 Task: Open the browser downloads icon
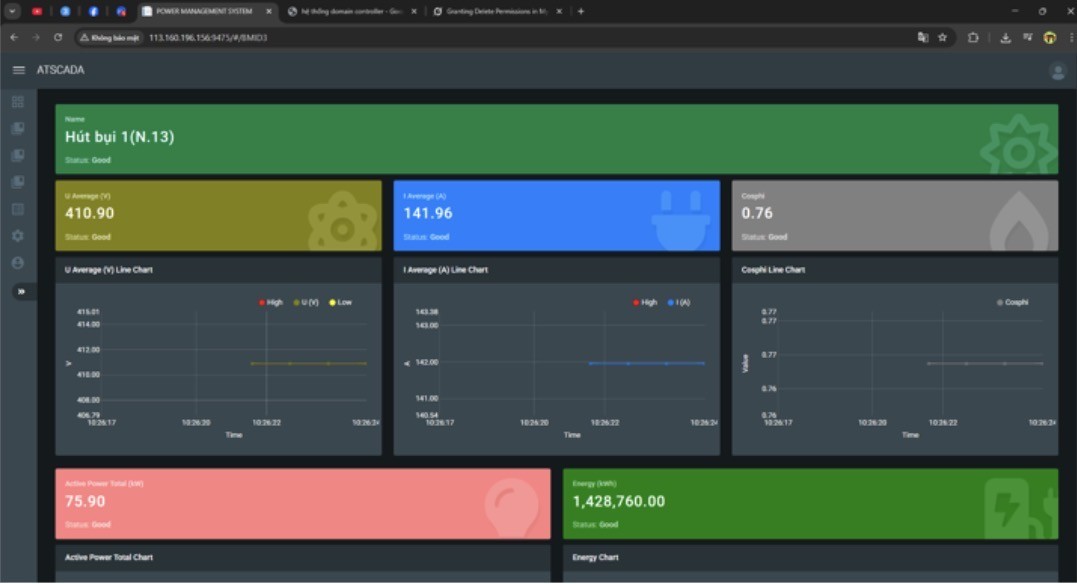click(x=1005, y=37)
